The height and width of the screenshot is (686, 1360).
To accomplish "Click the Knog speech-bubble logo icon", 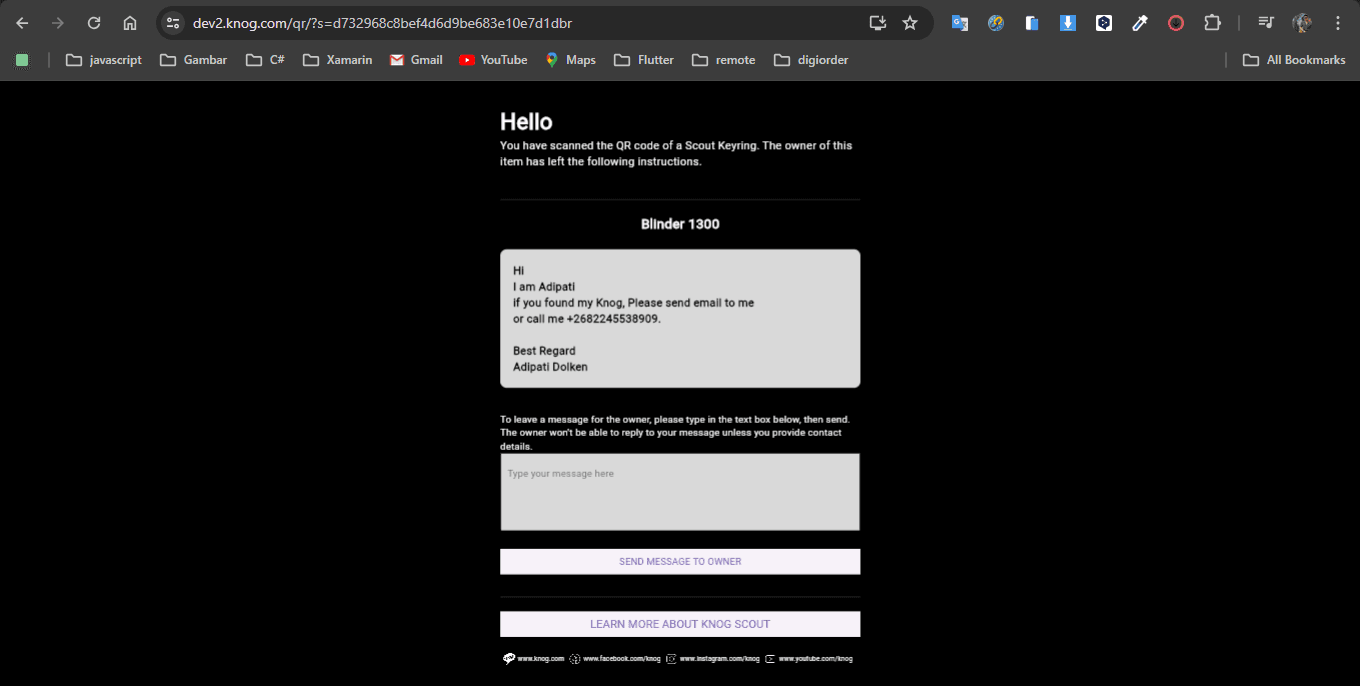I will 509,659.
